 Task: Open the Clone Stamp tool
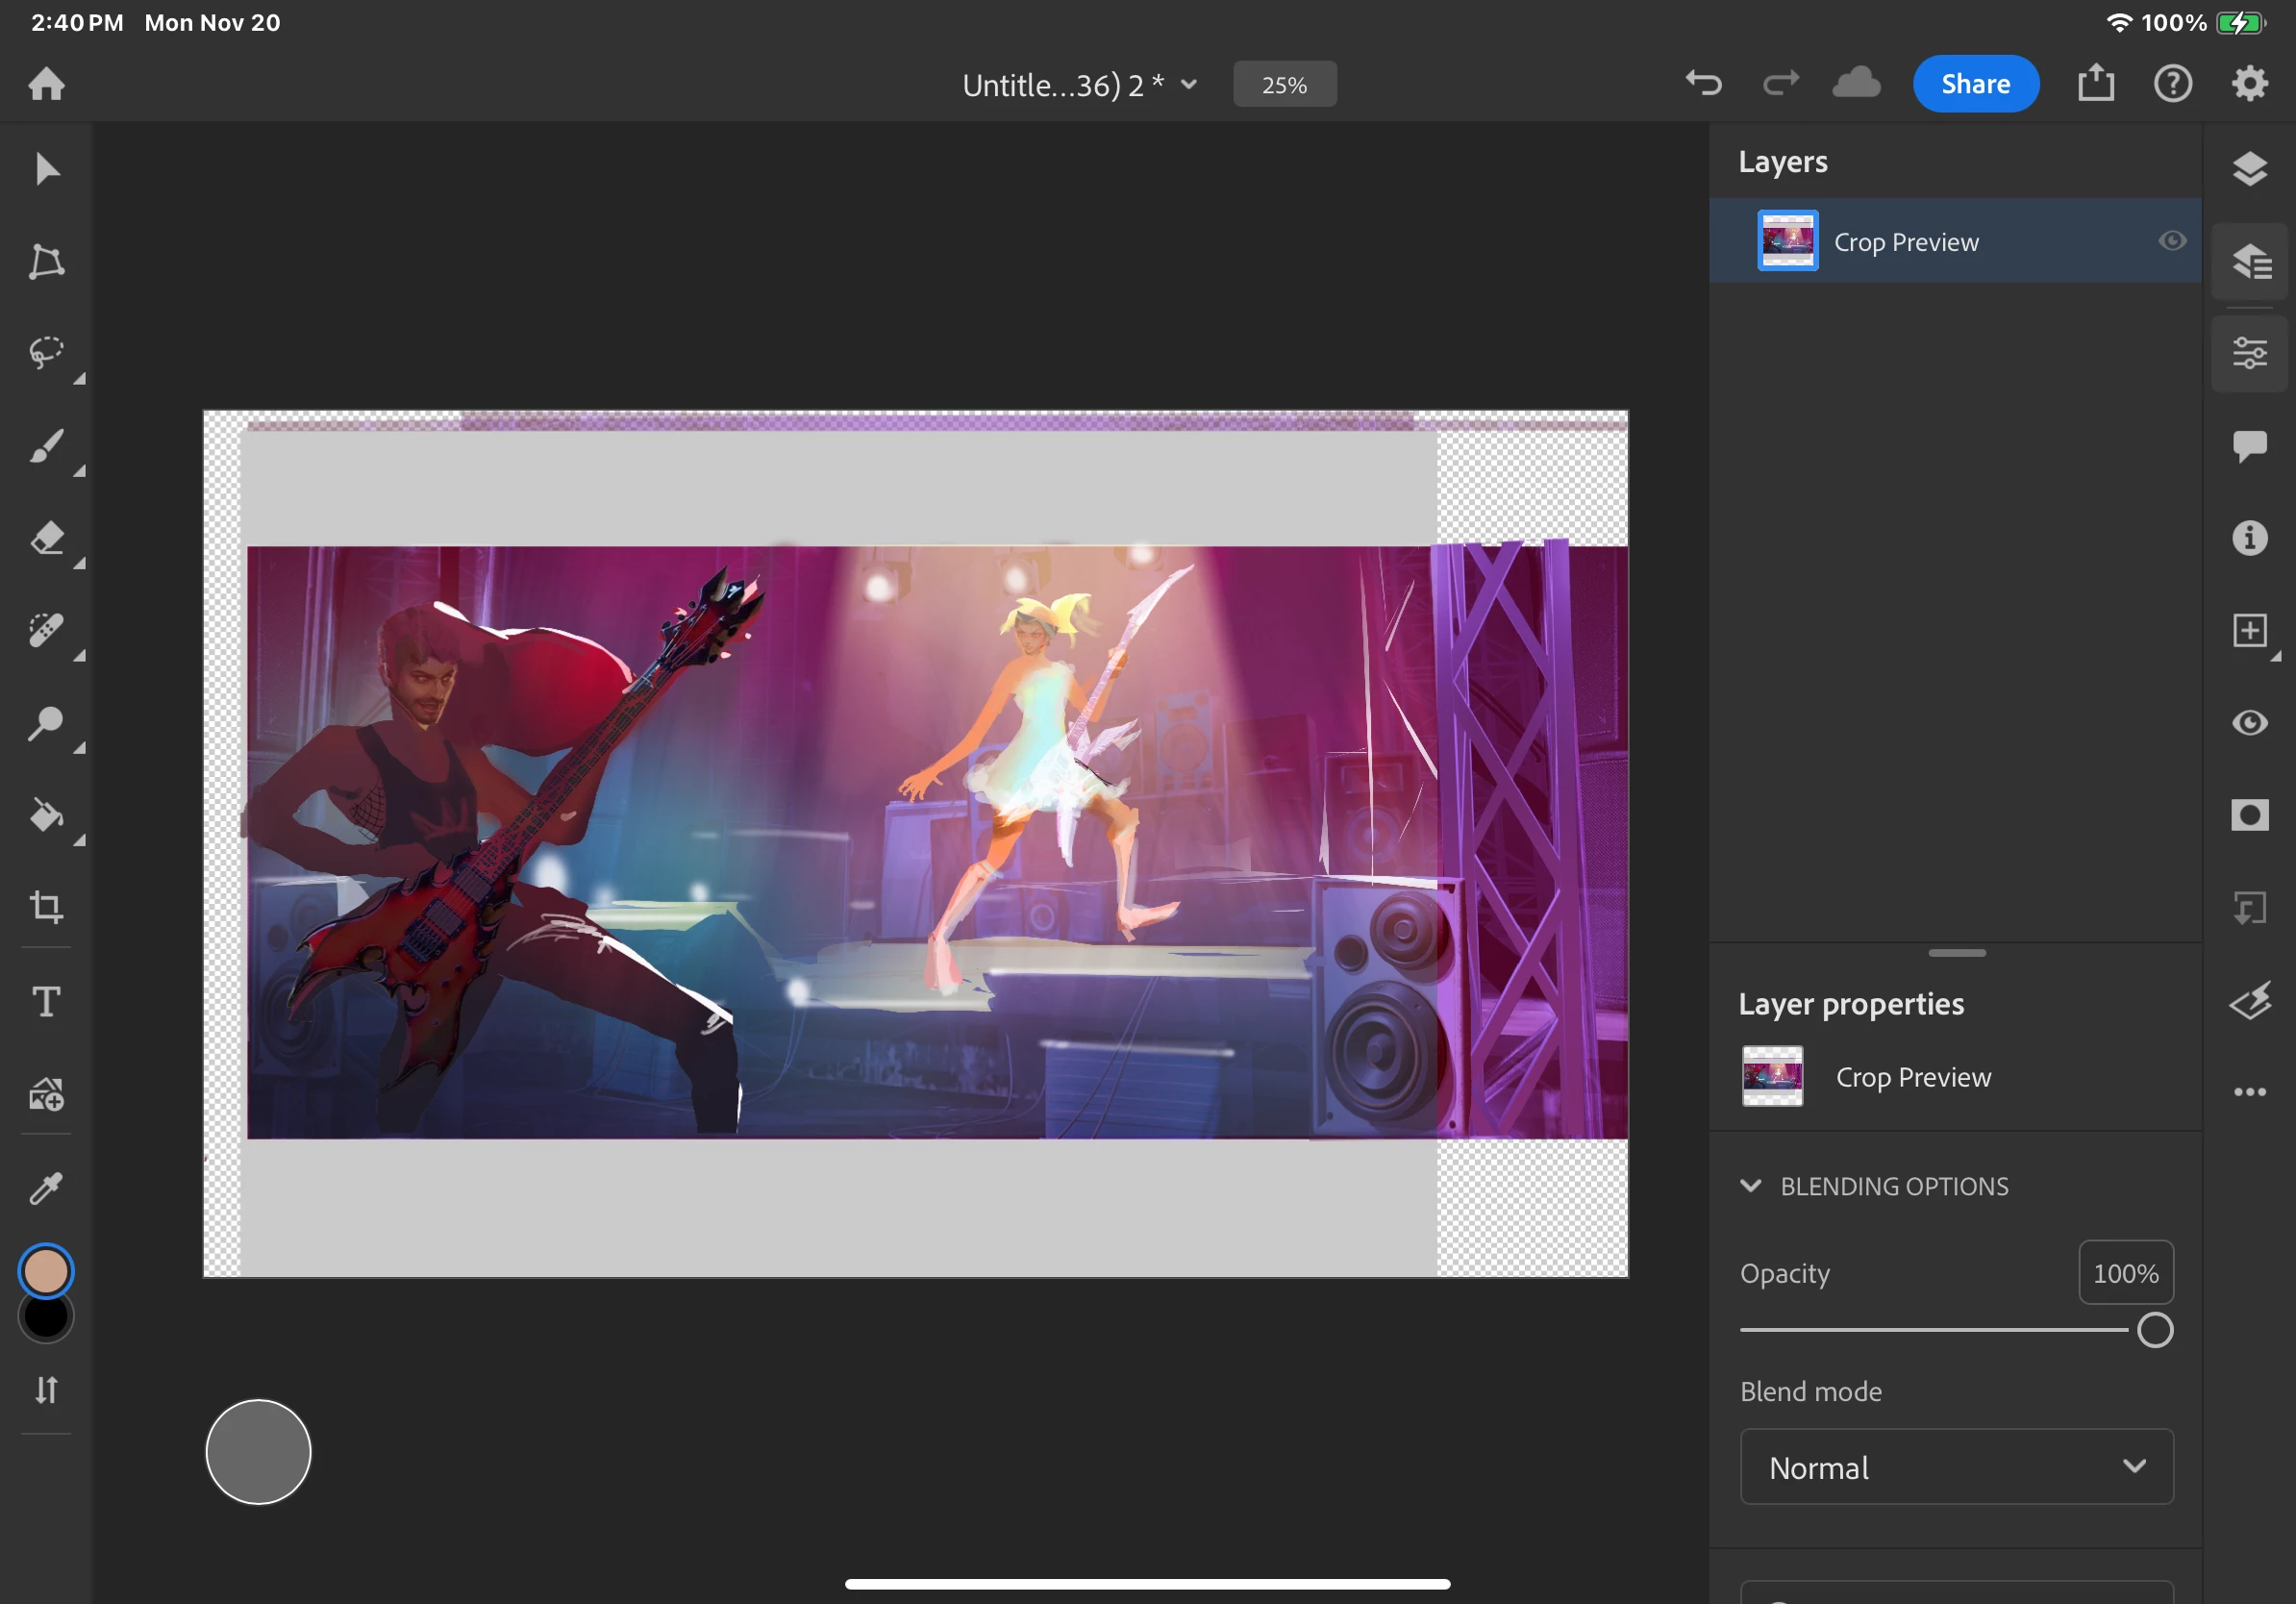(x=46, y=723)
